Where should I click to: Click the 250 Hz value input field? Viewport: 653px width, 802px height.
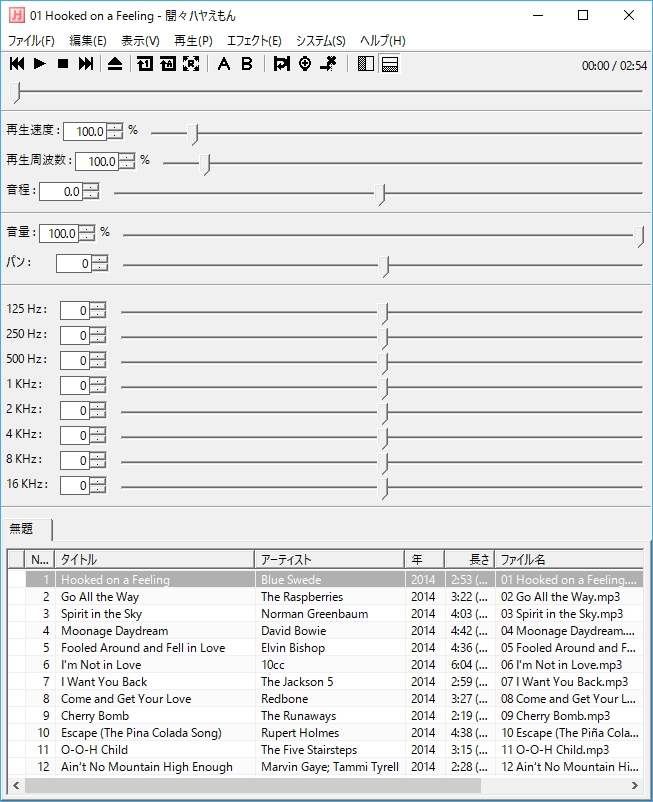coord(75,336)
